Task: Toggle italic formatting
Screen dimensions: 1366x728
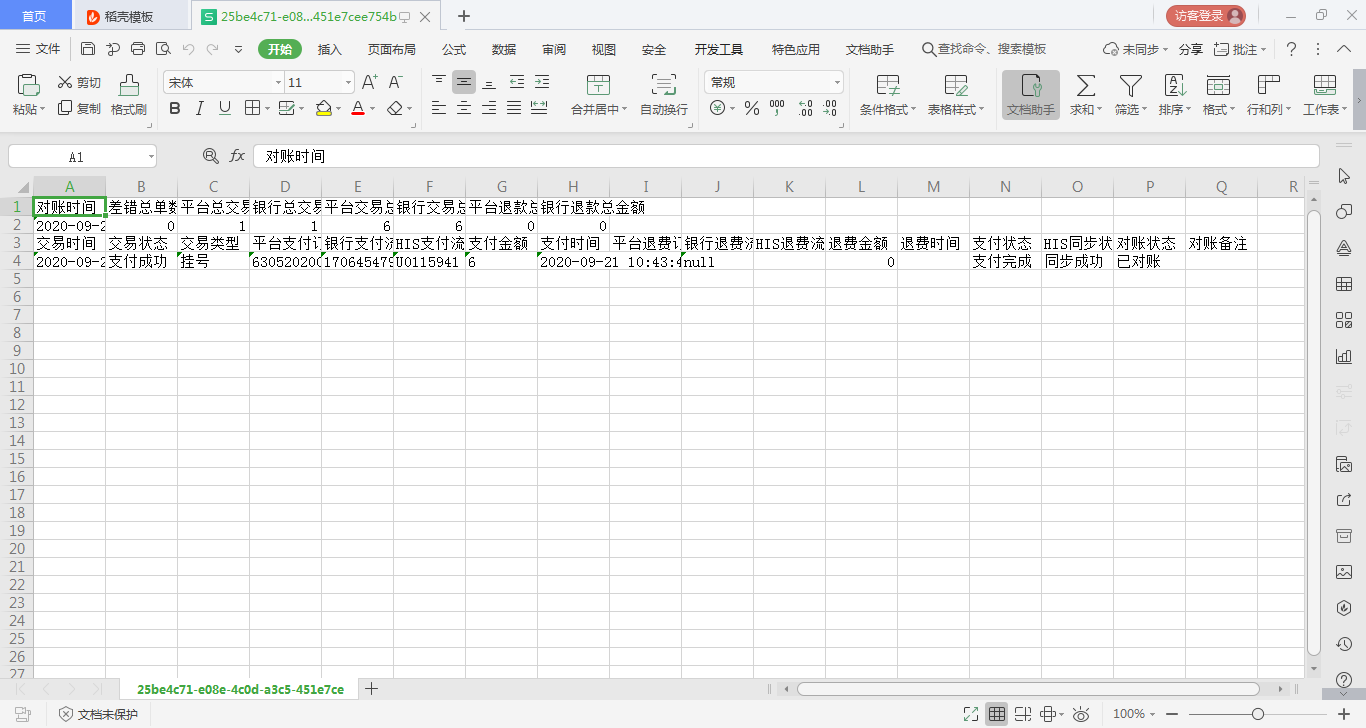Action: coord(199,107)
